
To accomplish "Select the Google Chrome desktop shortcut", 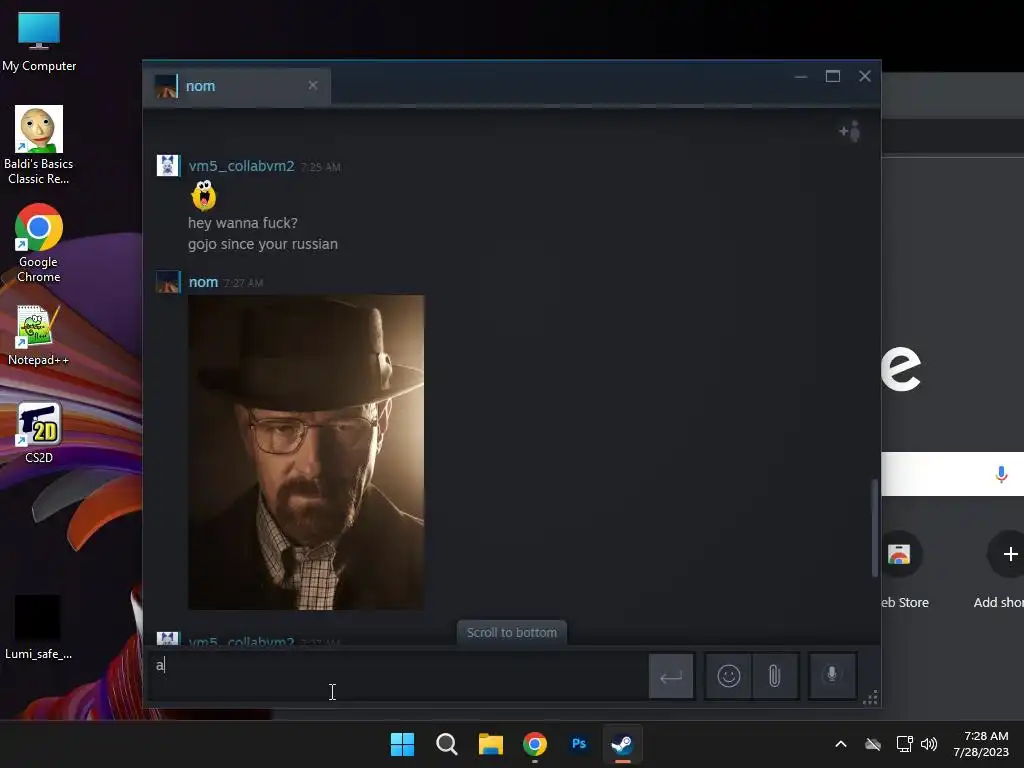I will point(39,243).
